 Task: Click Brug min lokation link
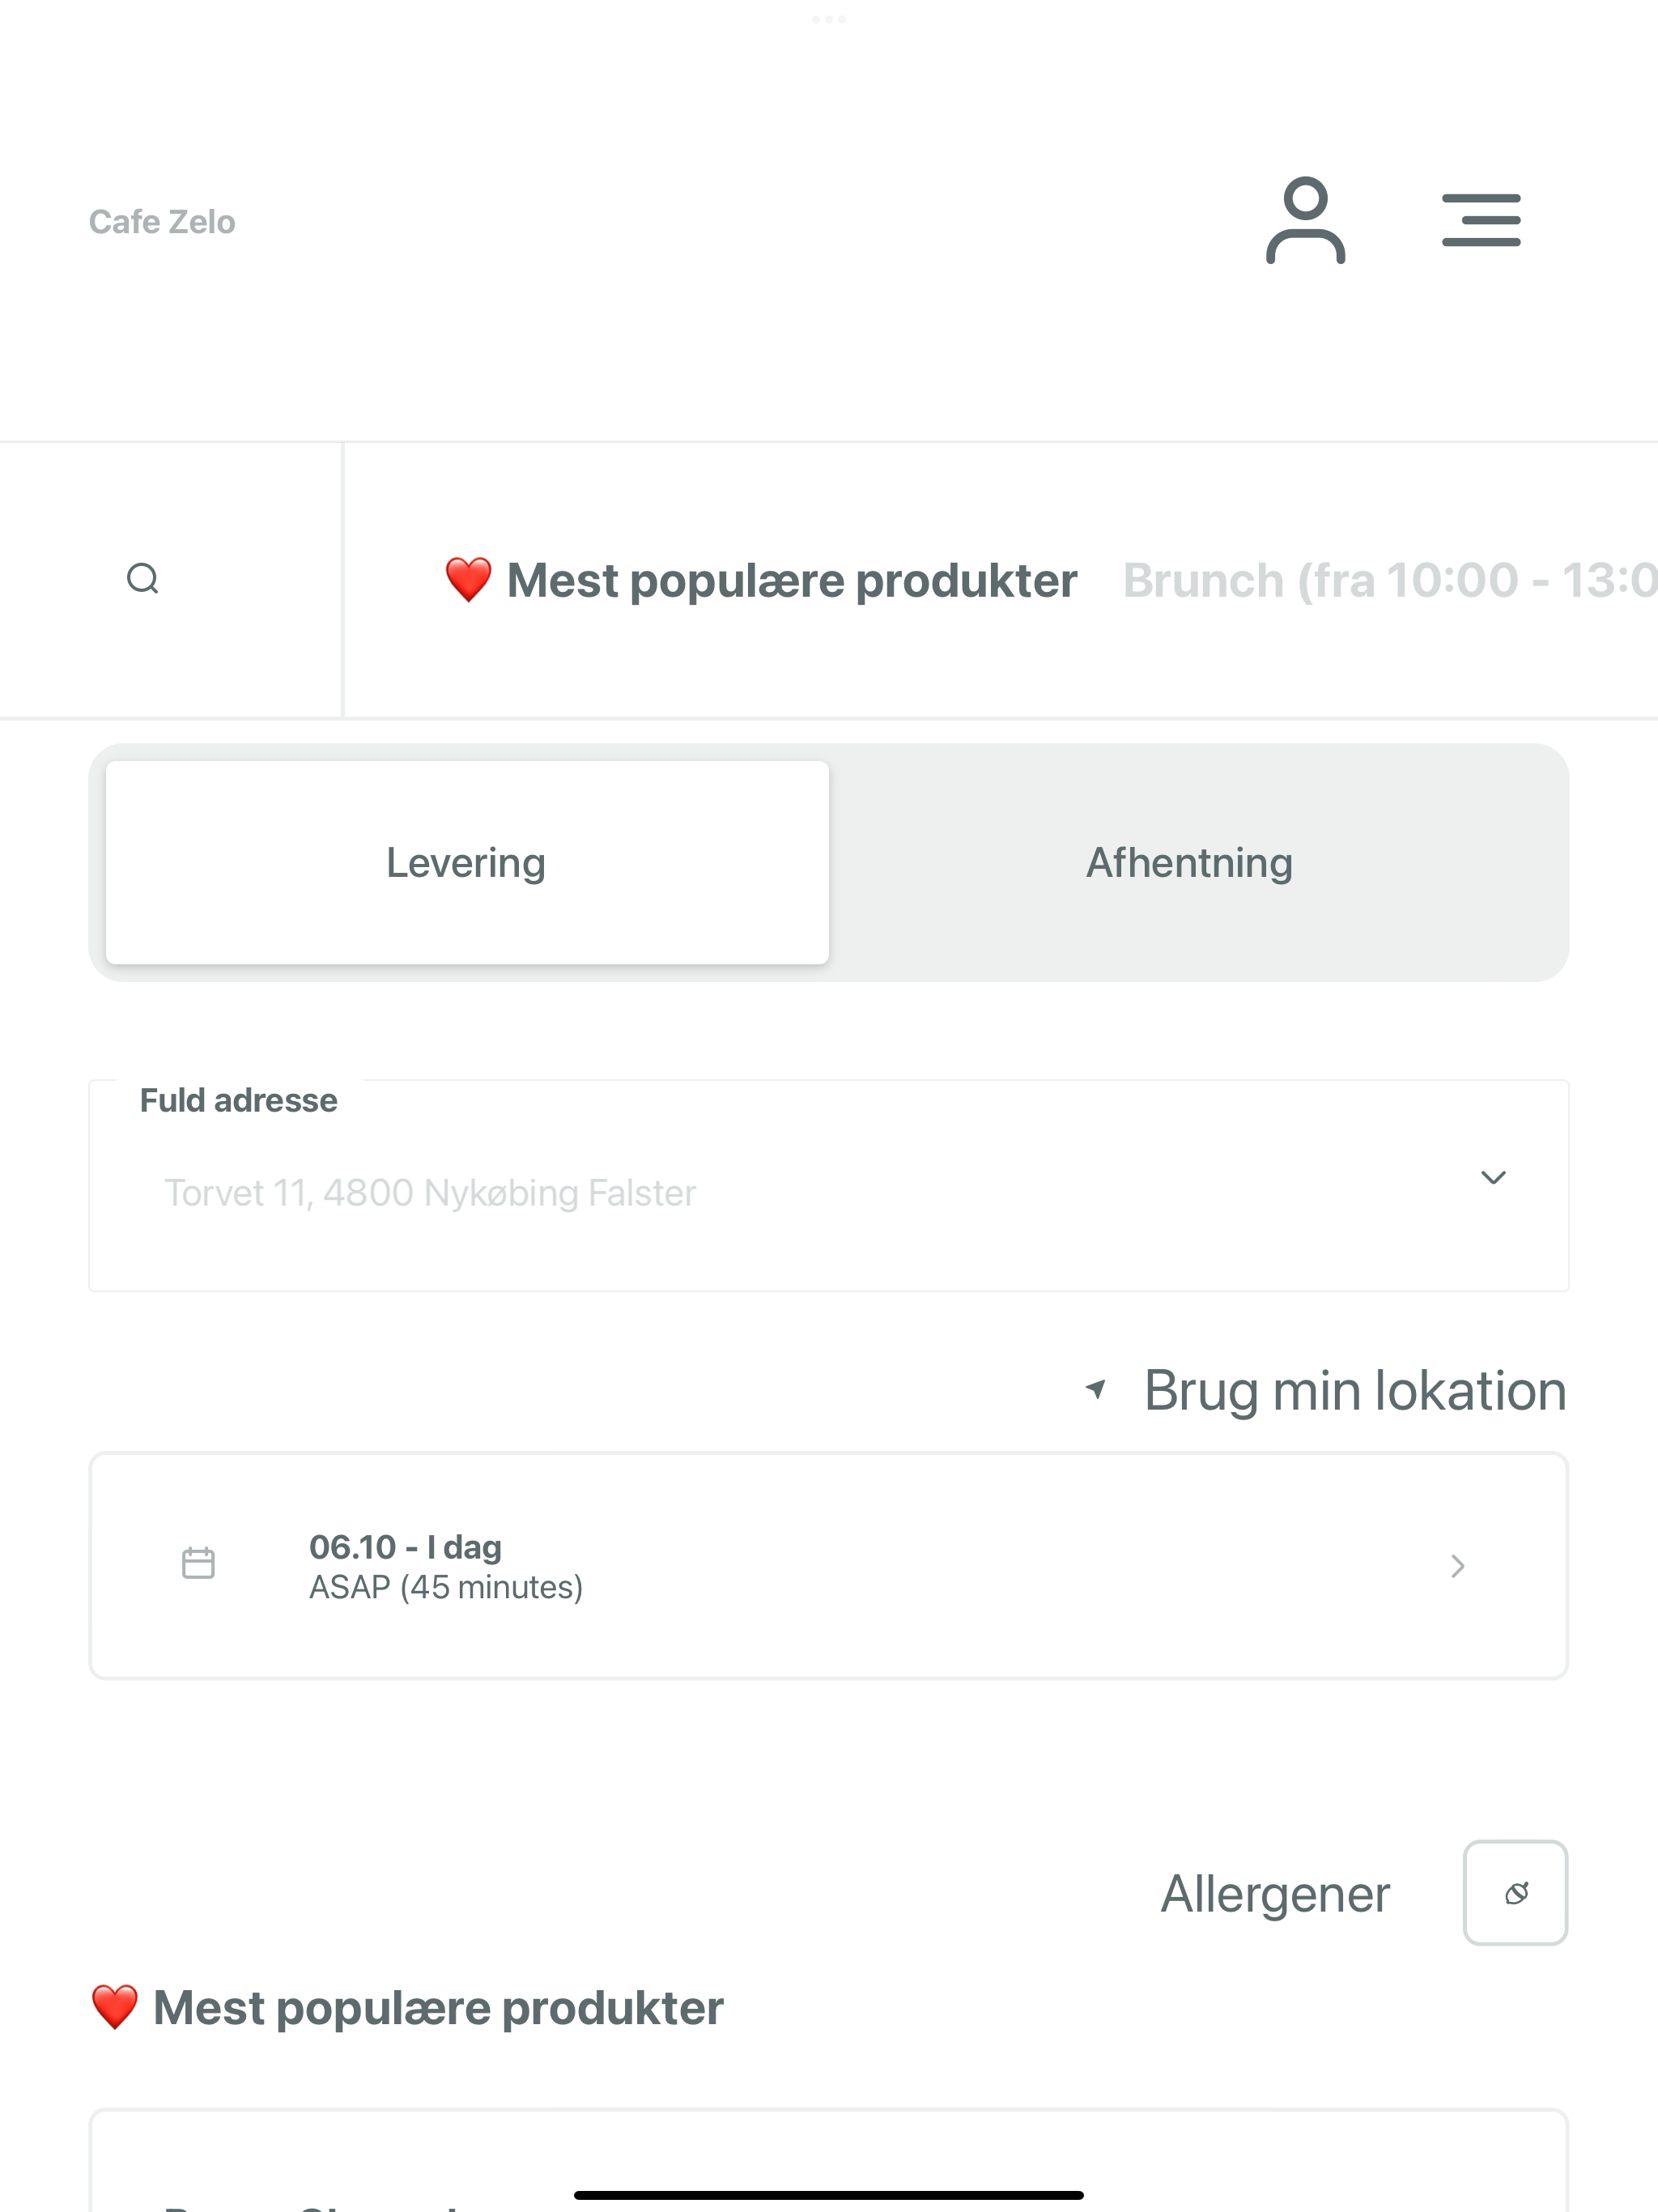[1355, 1390]
